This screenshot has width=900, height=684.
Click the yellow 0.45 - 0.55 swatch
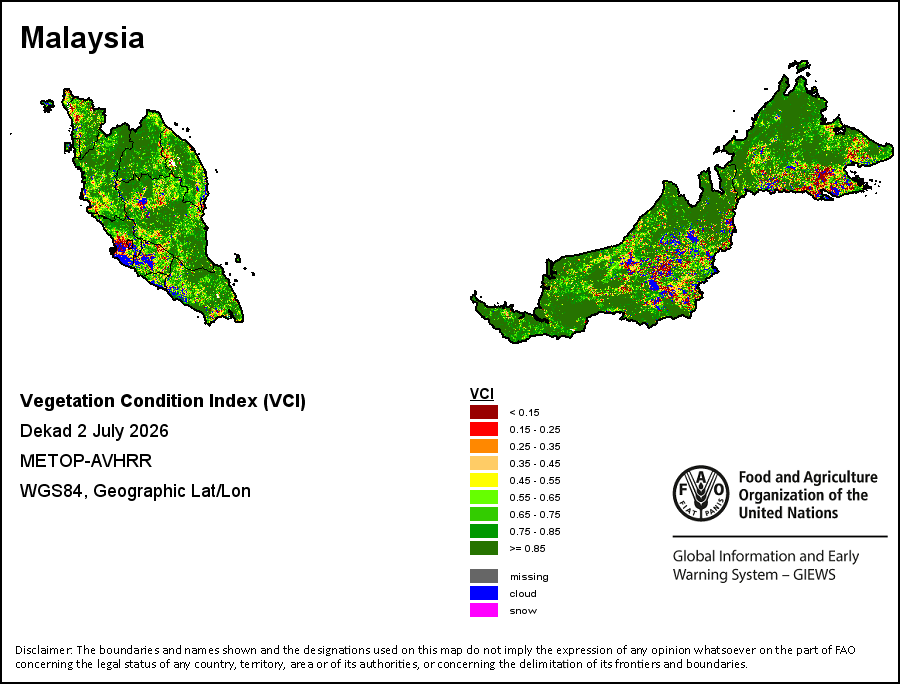pos(483,480)
